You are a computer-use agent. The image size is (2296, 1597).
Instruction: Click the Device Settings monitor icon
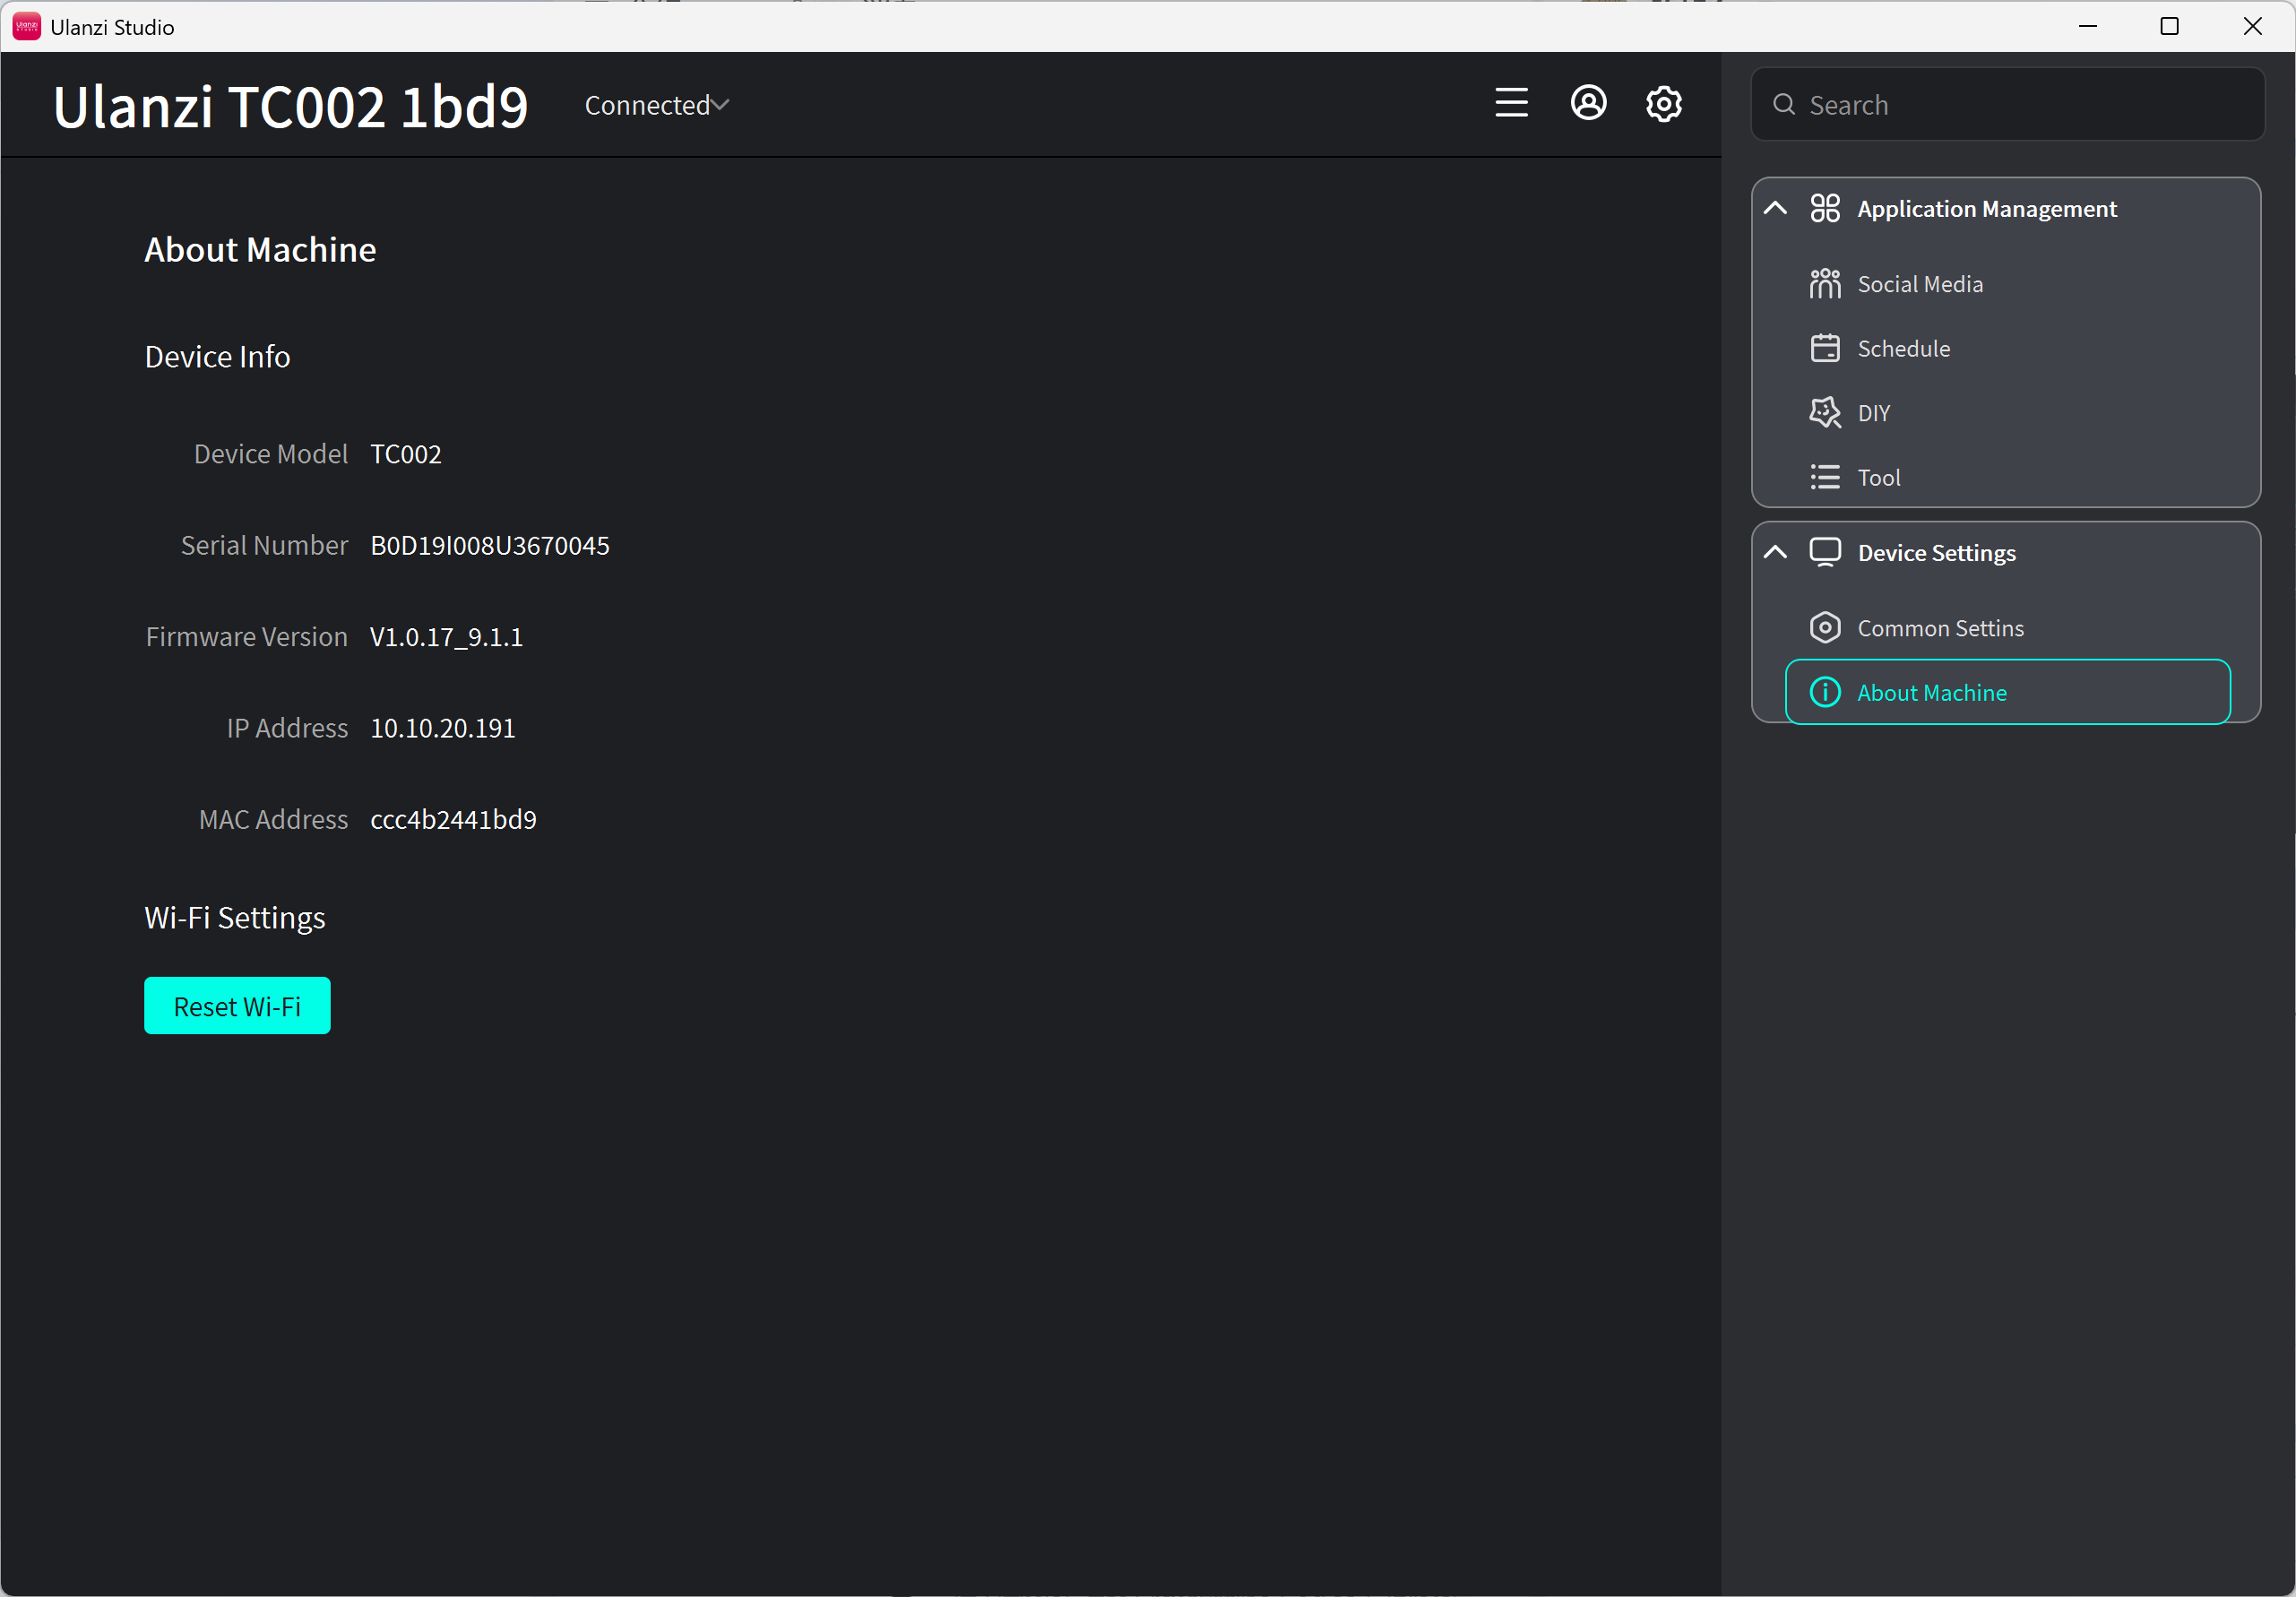(x=1824, y=552)
